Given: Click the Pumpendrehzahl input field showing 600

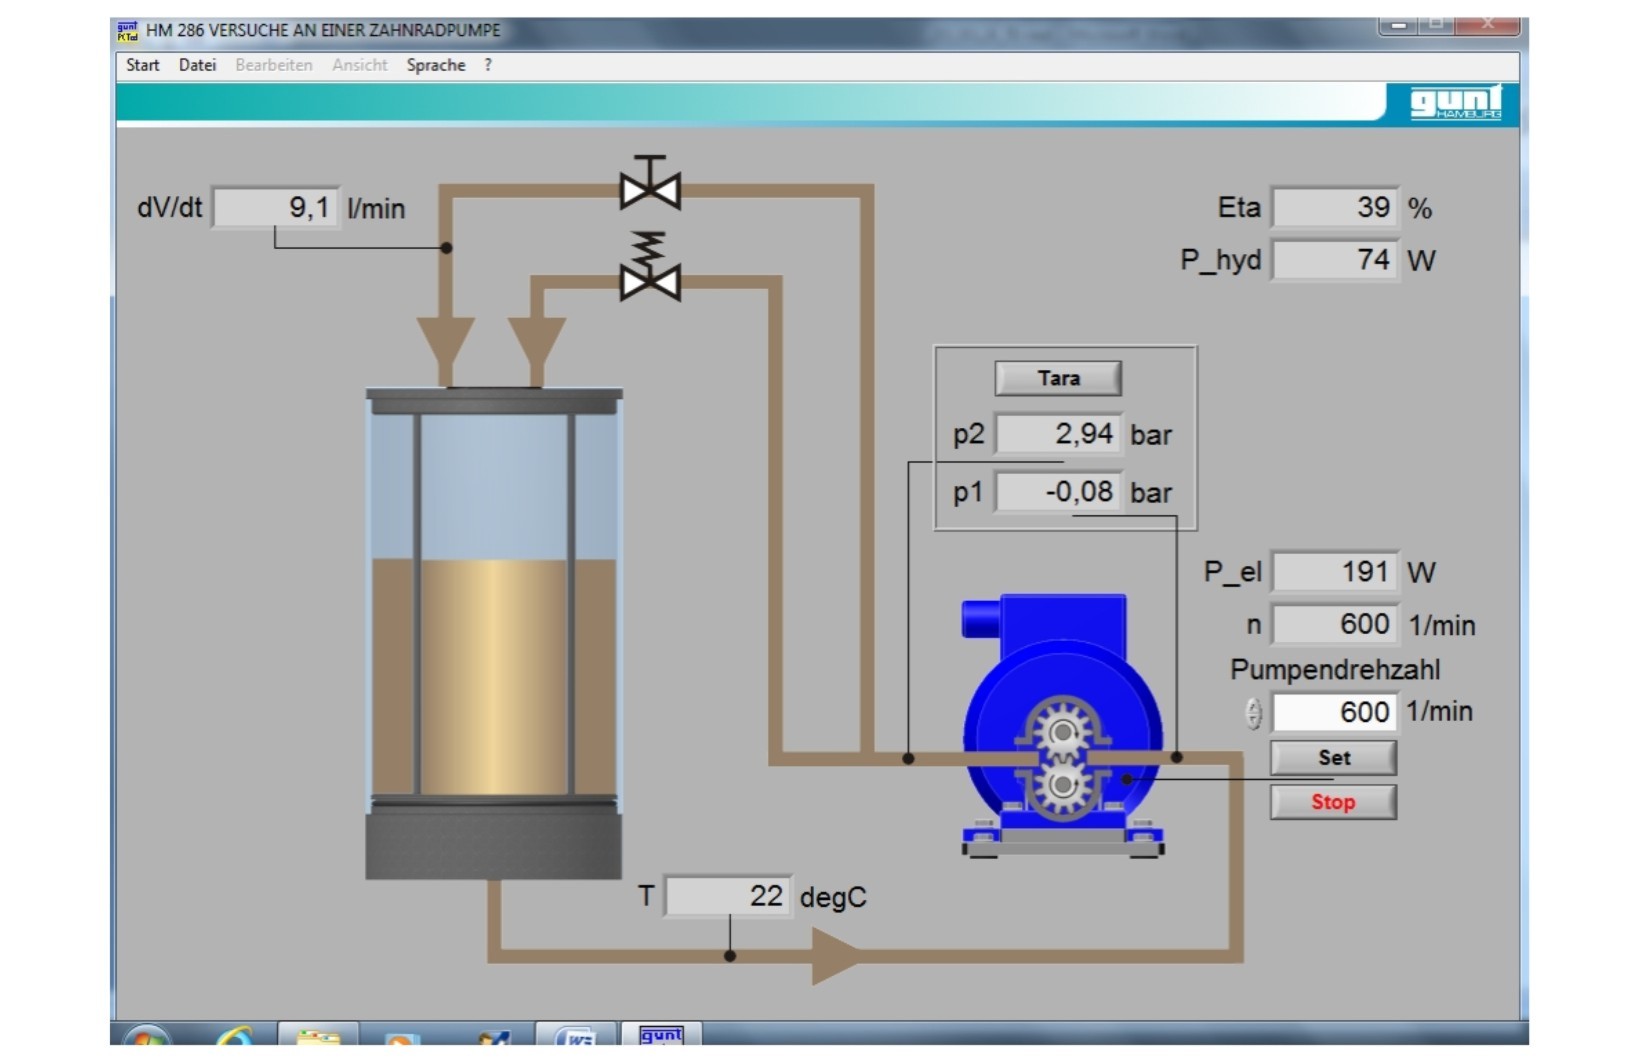Looking at the screenshot, I should tap(1333, 712).
